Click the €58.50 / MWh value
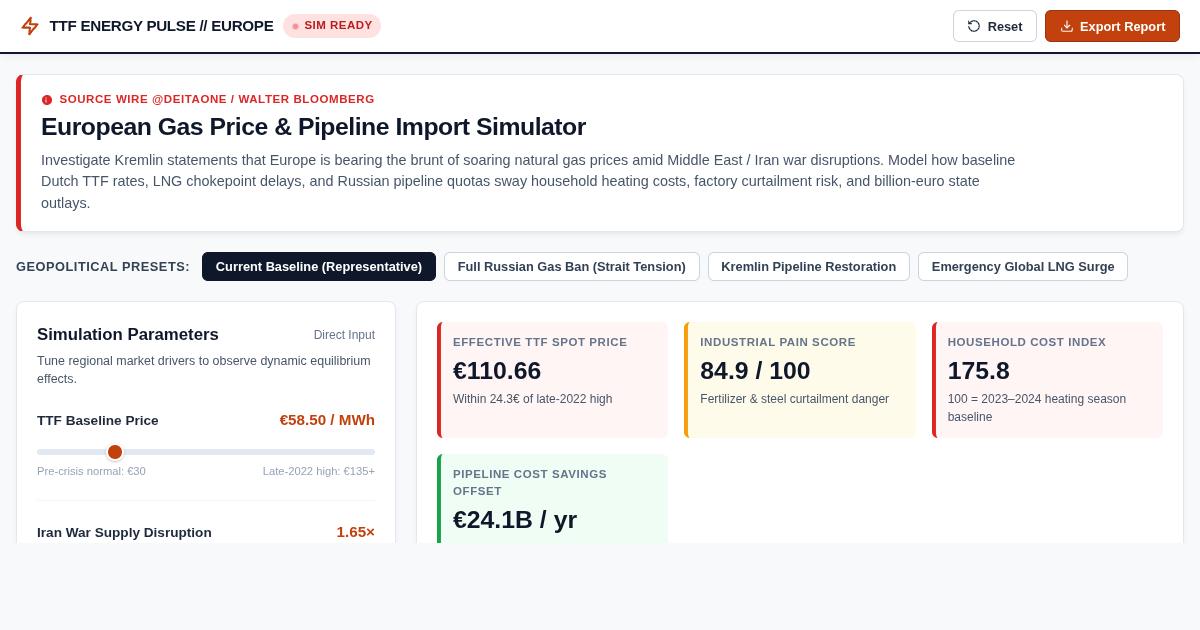 (x=327, y=420)
